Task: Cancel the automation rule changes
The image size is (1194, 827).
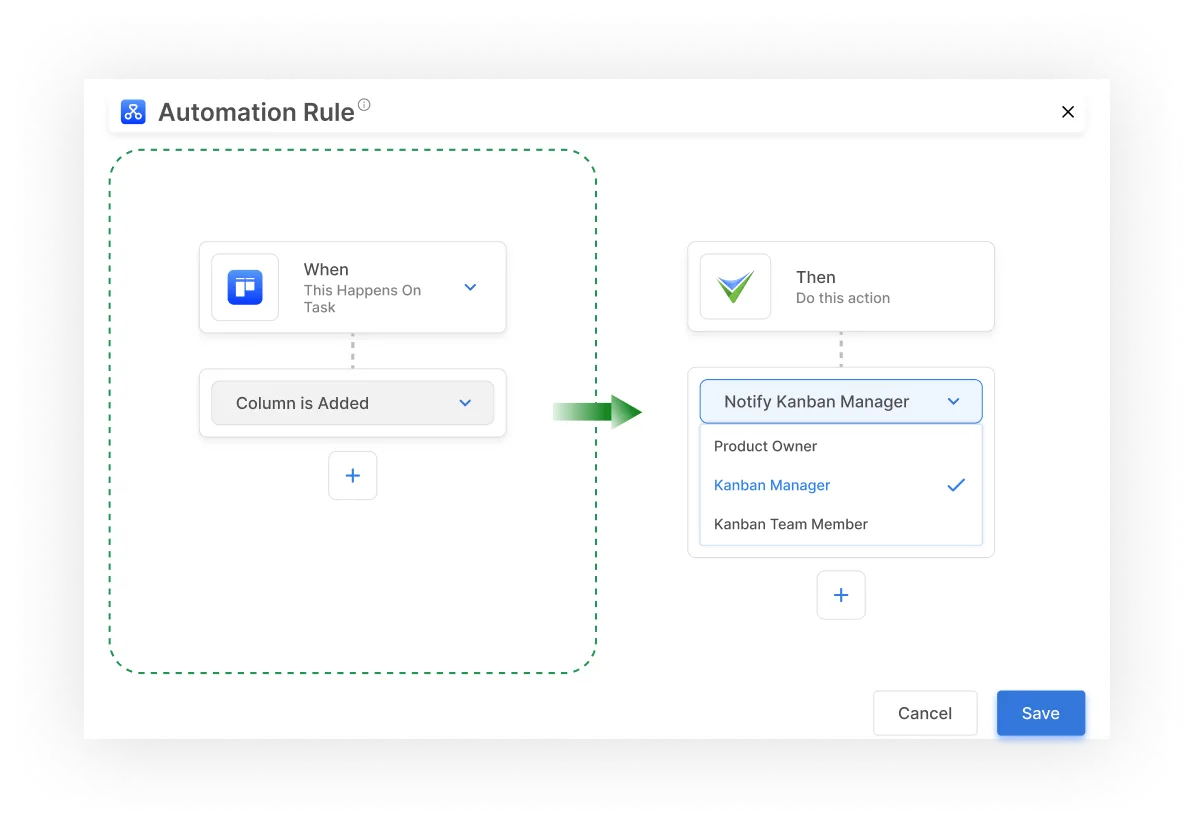Action: [924, 713]
